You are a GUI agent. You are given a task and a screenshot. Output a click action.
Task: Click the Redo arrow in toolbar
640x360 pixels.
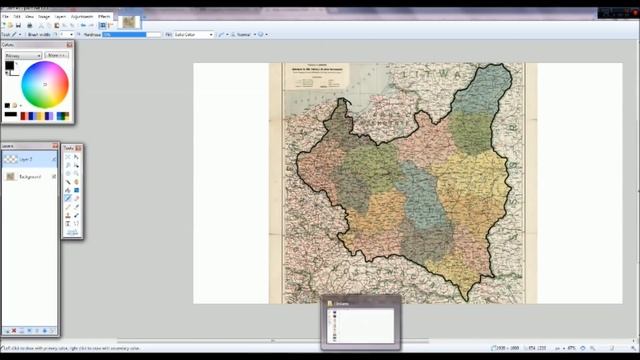coord(91,25)
